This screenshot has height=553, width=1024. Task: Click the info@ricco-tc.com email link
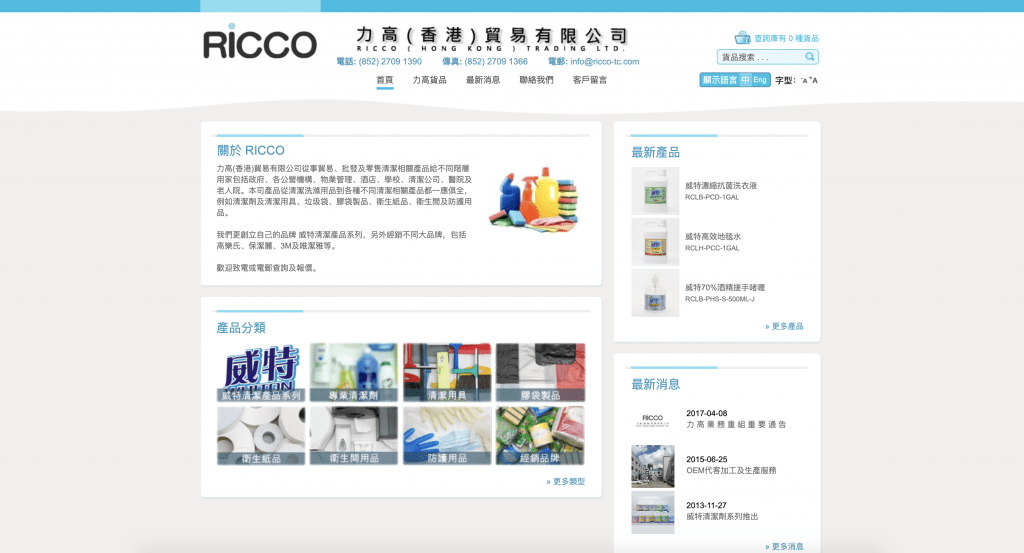[x=605, y=61]
